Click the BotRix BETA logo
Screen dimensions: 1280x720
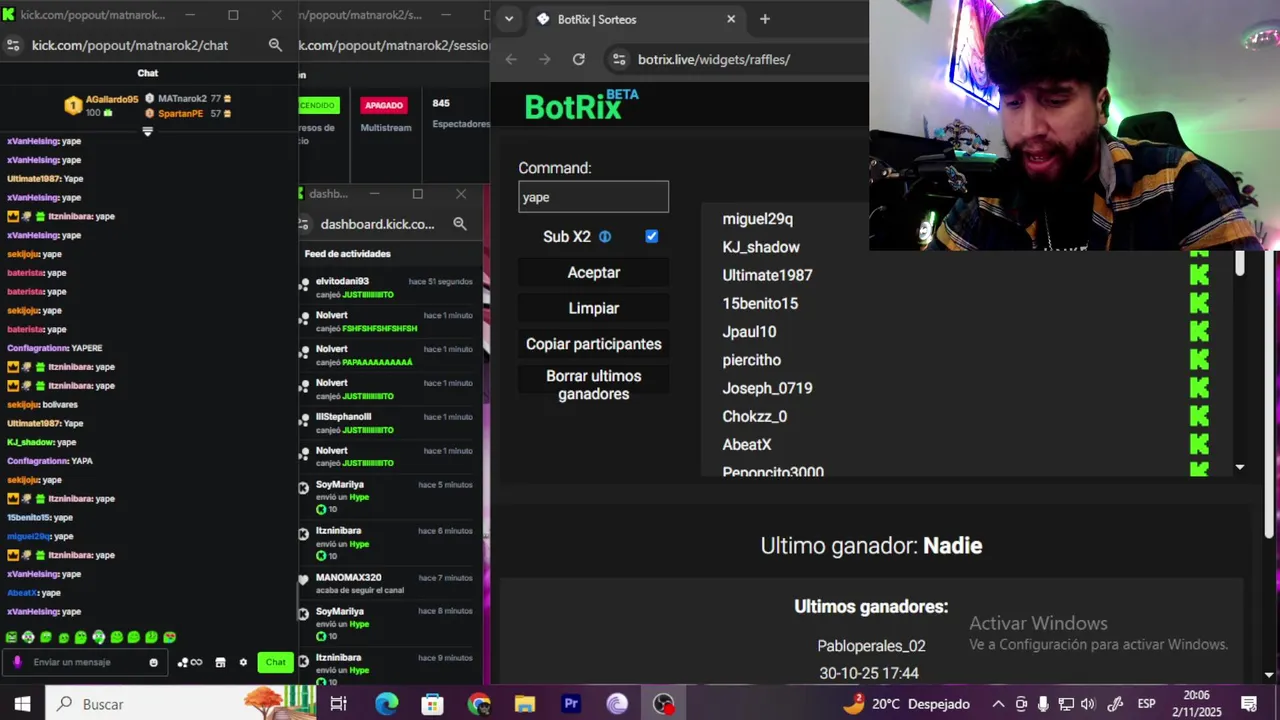581,105
